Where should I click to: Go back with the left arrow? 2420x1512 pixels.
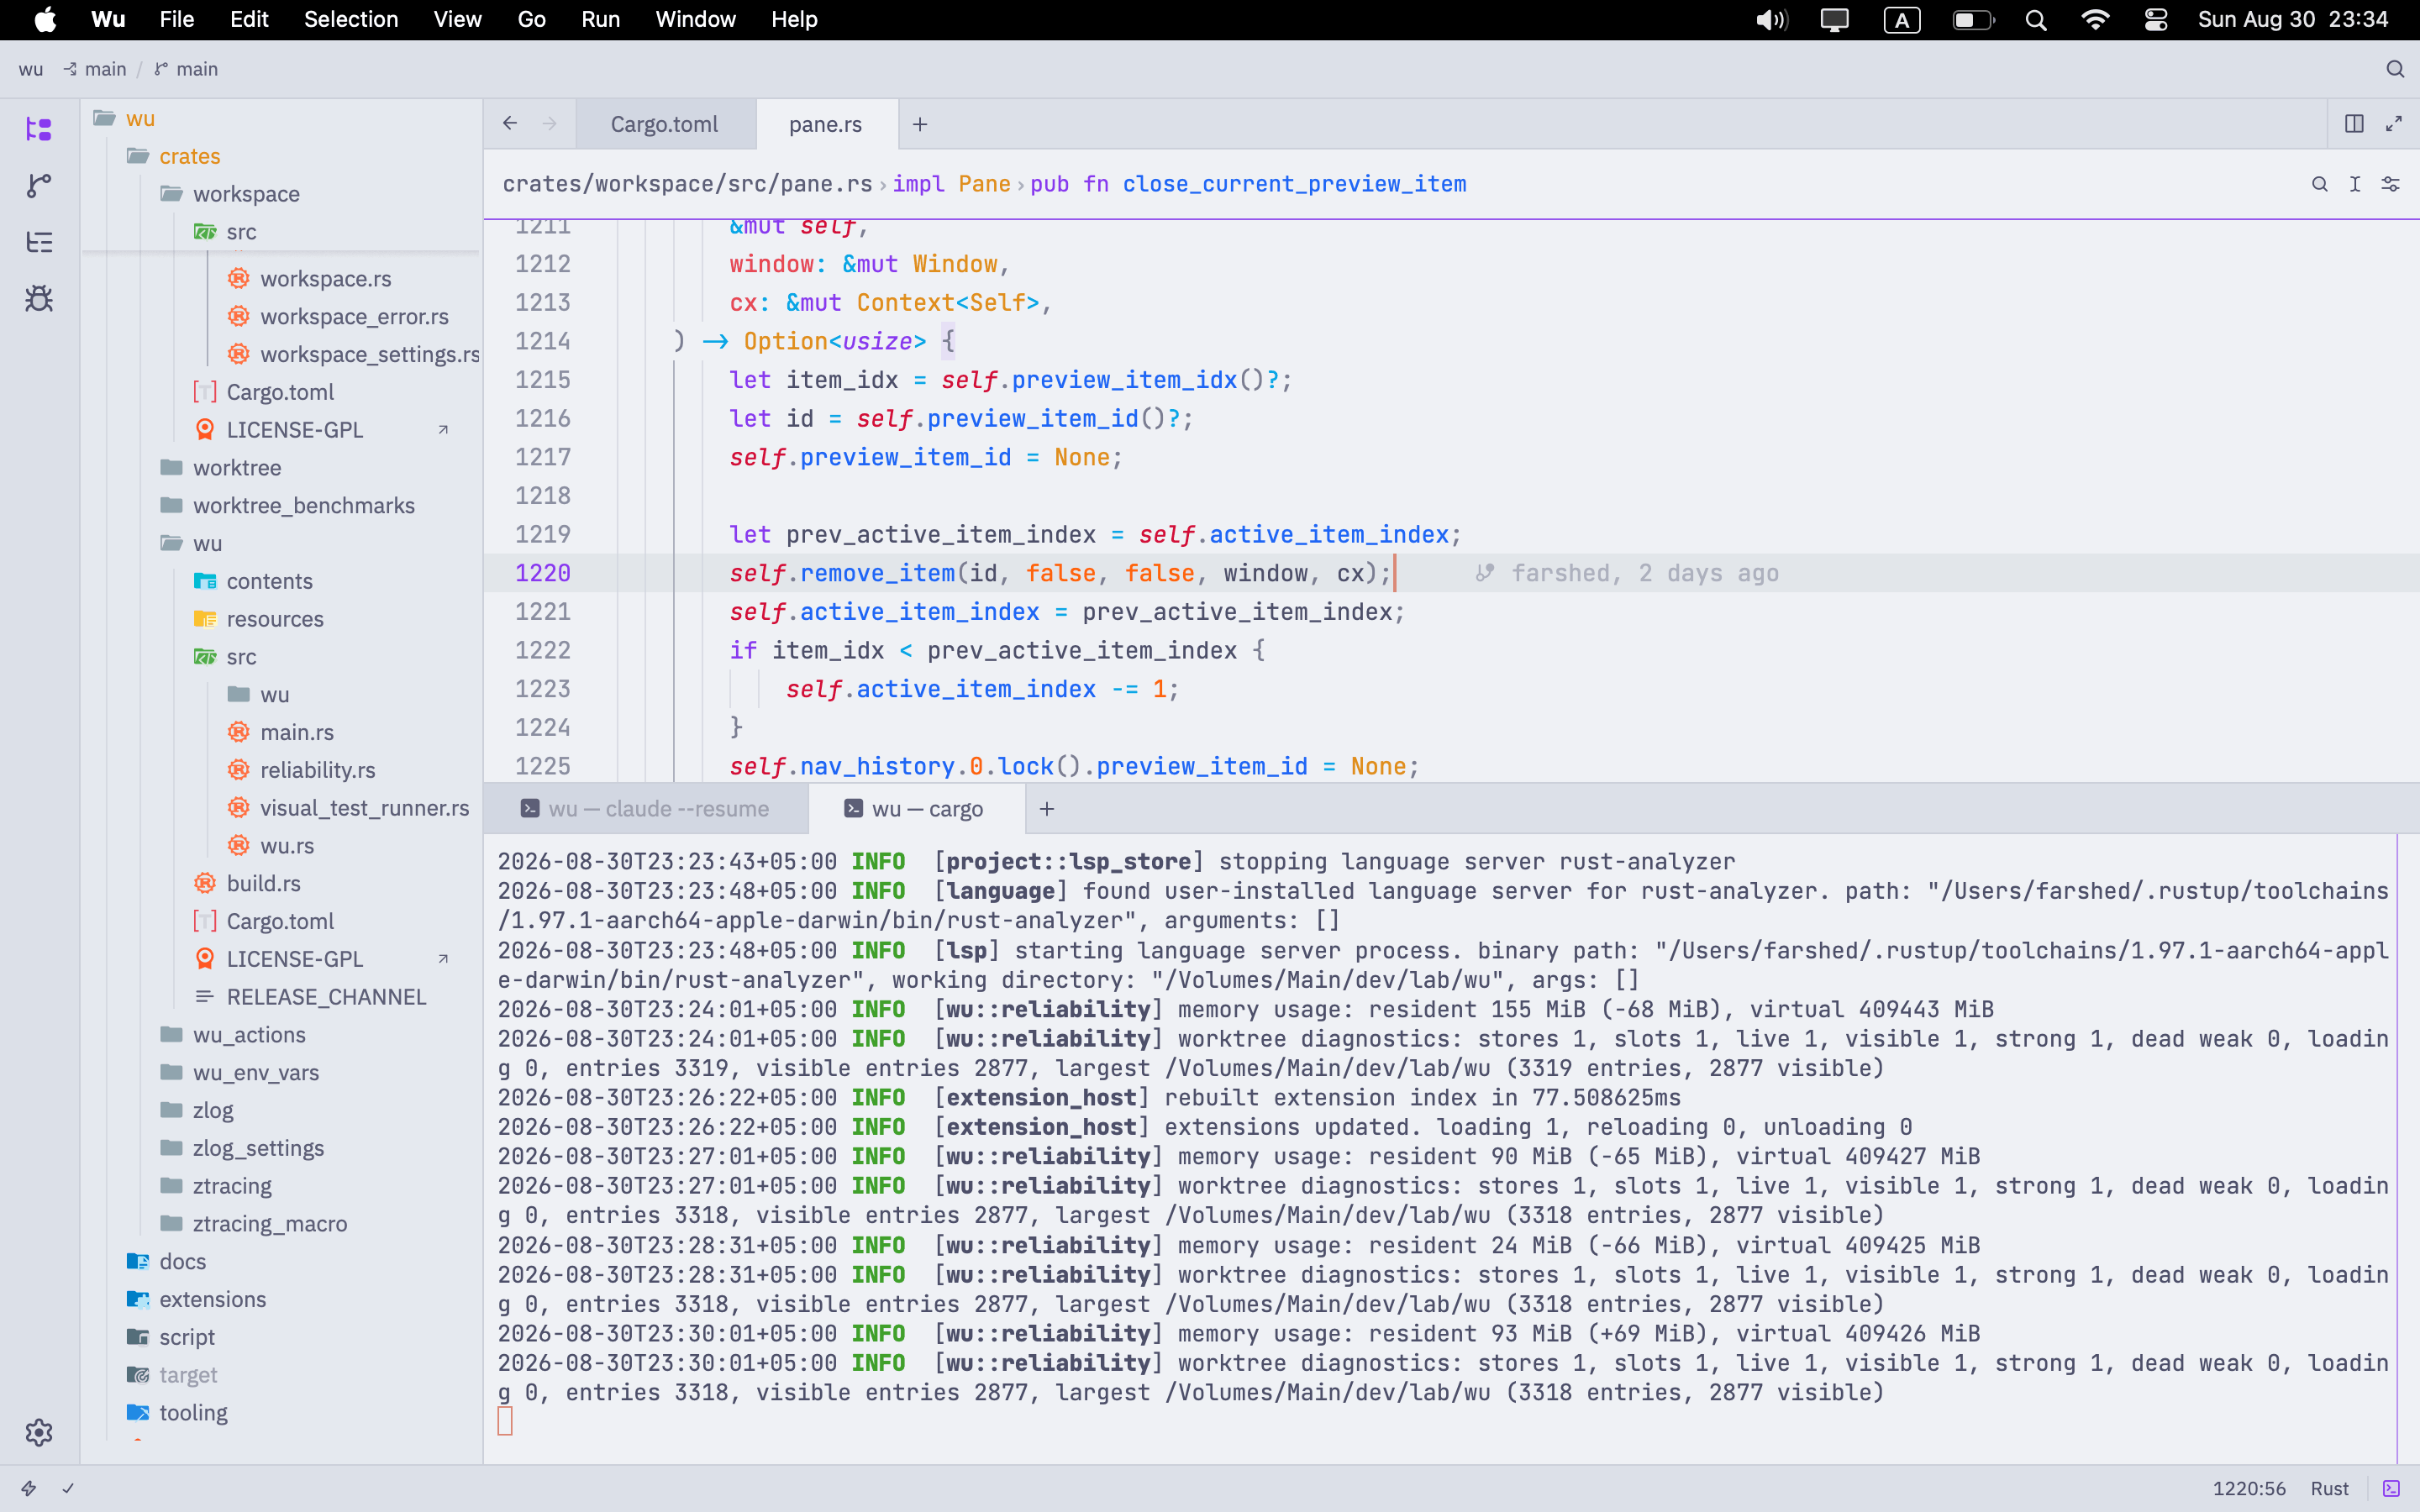(510, 123)
